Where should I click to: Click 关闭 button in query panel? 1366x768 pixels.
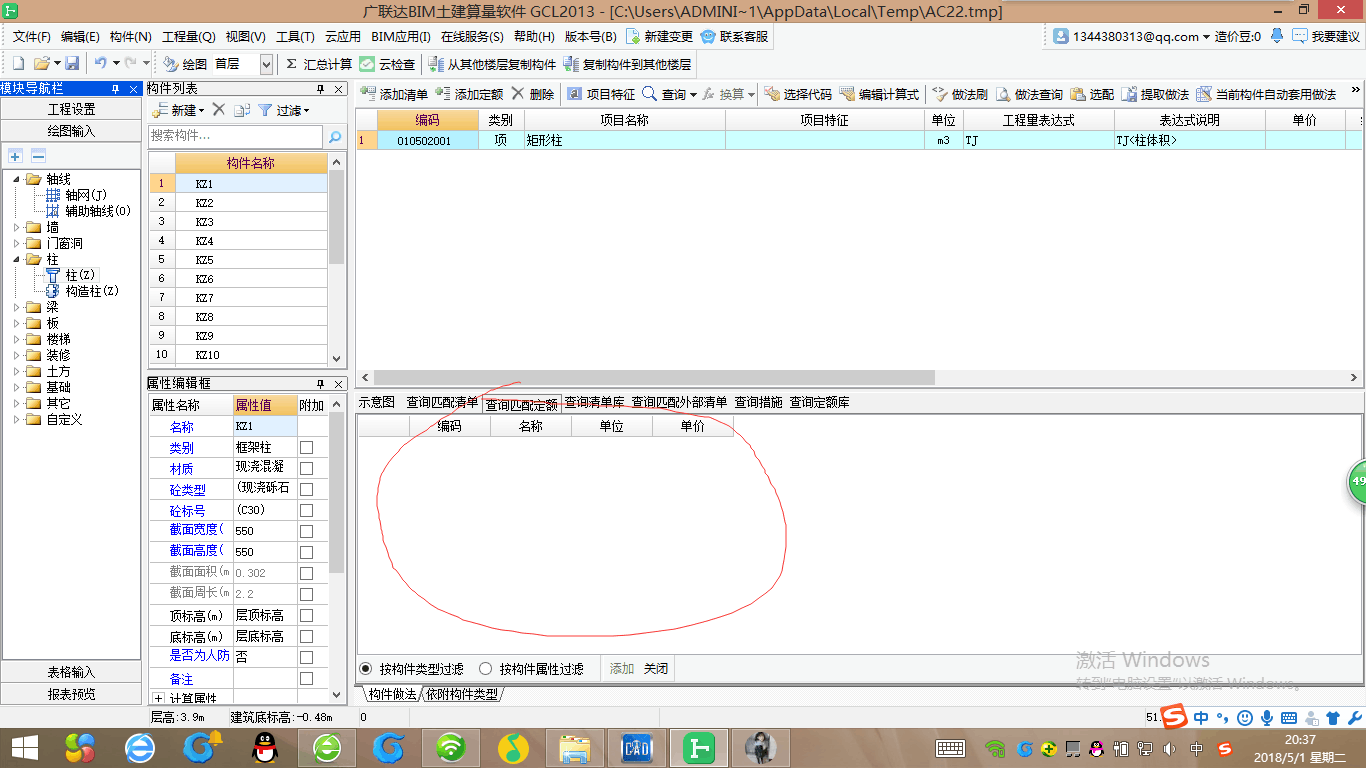(x=655, y=668)
